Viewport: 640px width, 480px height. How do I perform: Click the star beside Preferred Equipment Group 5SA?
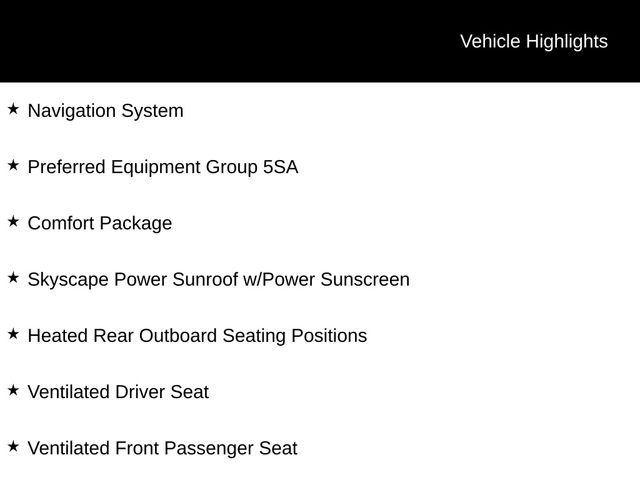13,165
